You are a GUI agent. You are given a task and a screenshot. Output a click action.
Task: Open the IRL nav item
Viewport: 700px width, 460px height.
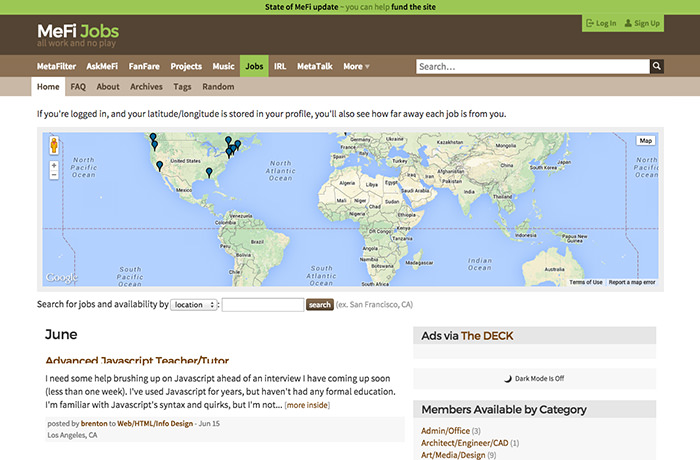pos(280,66)
